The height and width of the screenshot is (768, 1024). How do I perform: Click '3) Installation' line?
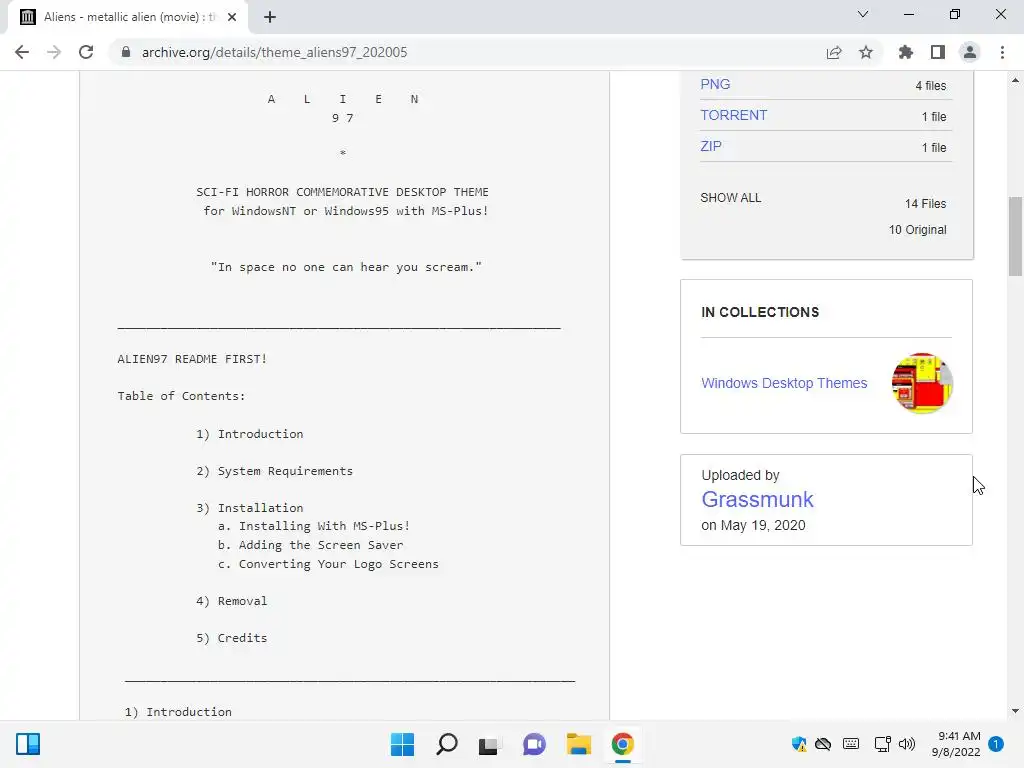coord(249,508)
